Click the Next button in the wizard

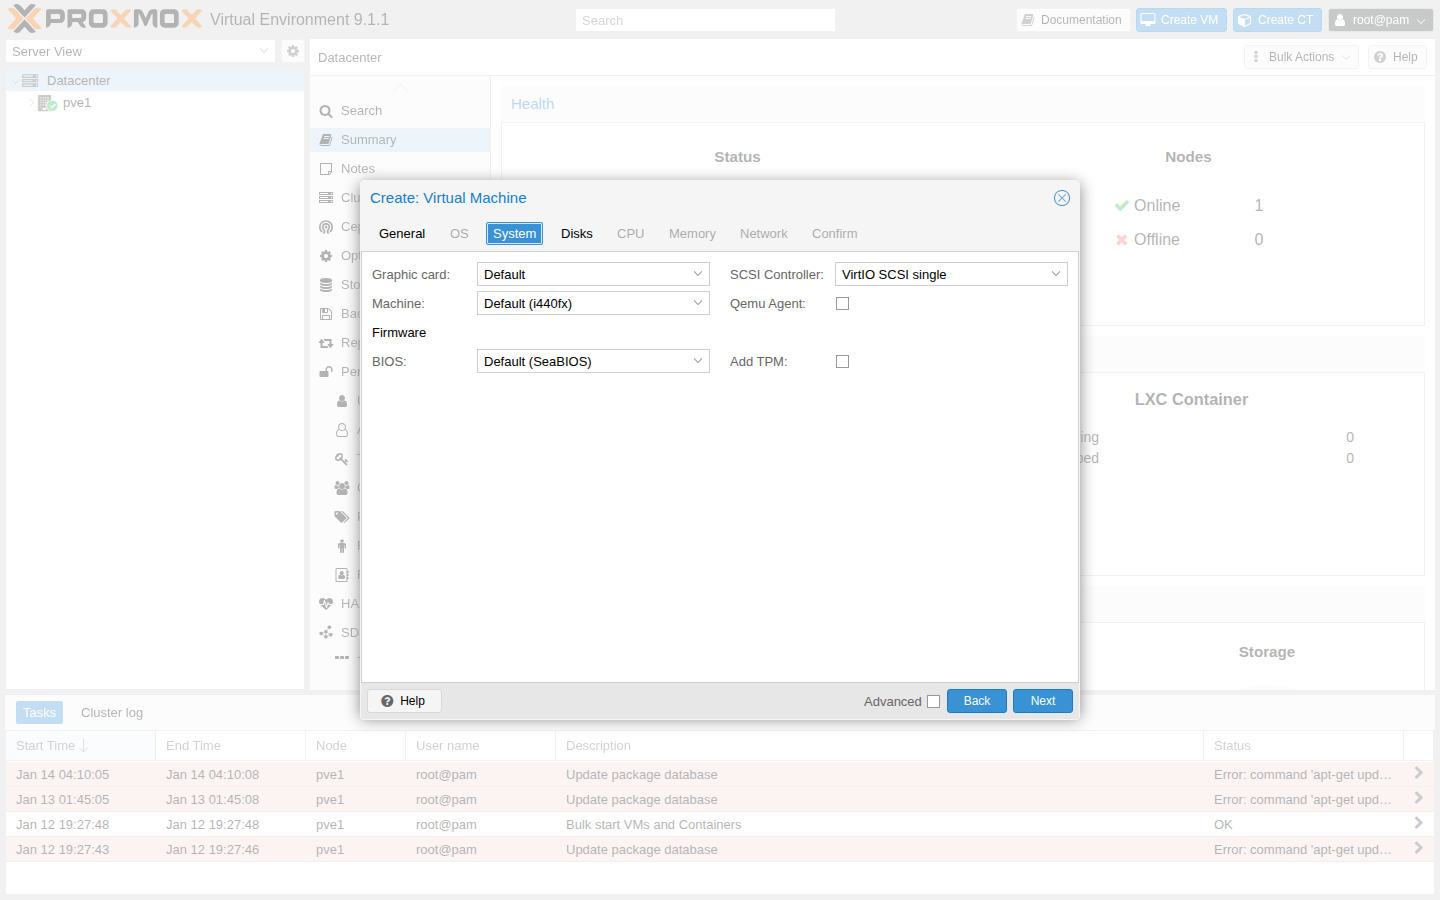coord(1042,701)
